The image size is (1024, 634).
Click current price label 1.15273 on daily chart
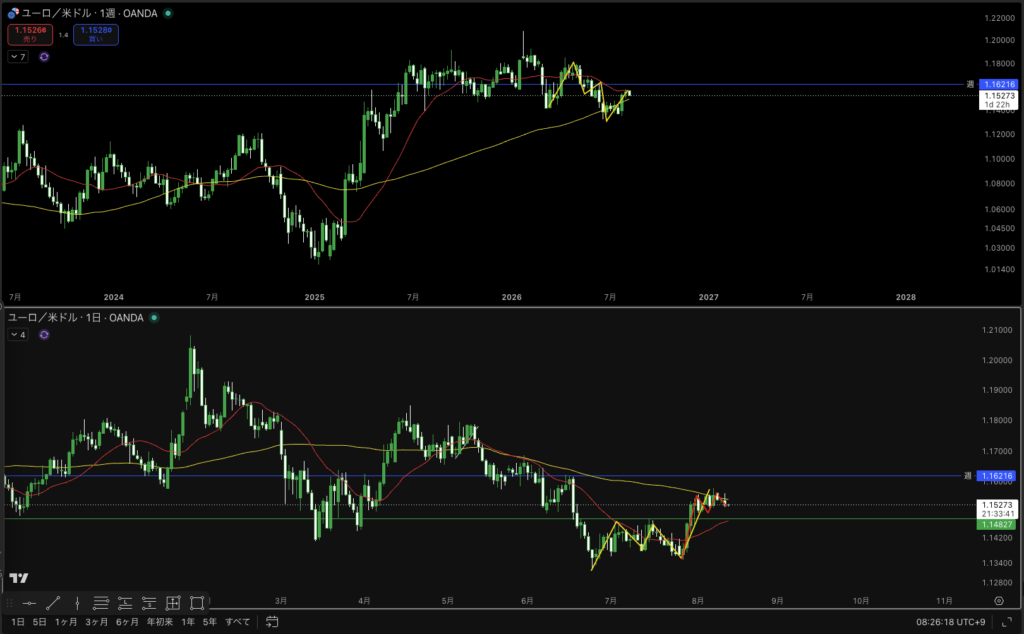pyautogui.click(x=997, y=509)
